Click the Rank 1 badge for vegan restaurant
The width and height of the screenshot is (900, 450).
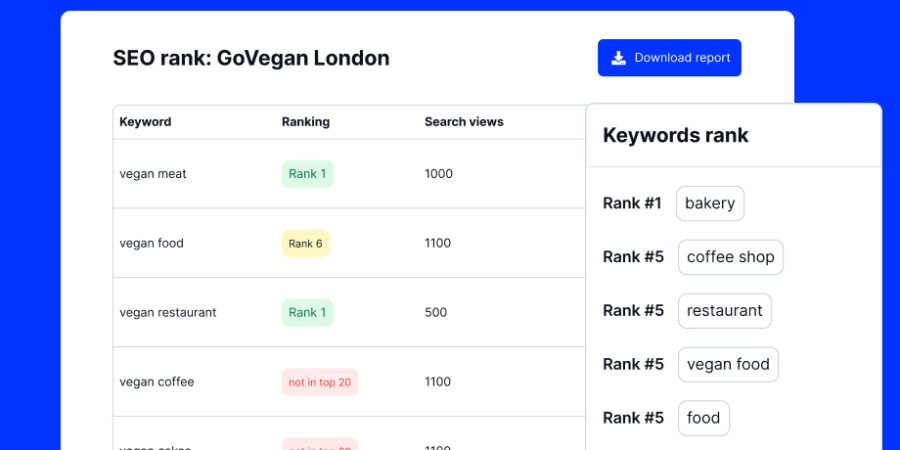pos(307,312)
